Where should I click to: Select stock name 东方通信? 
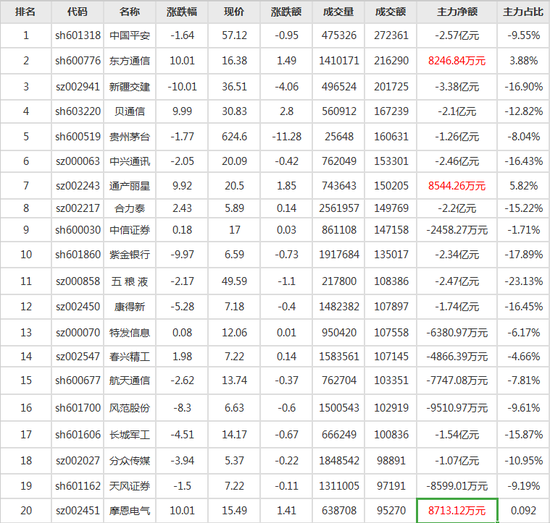(129, 61)
